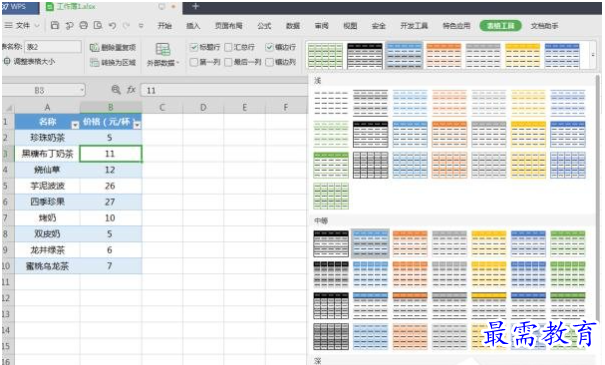Image resolution: width=605 pixels, height=365 pixels.
Task: Tick the 第一列 first column checkbox
Action: [x=194, y=62]
